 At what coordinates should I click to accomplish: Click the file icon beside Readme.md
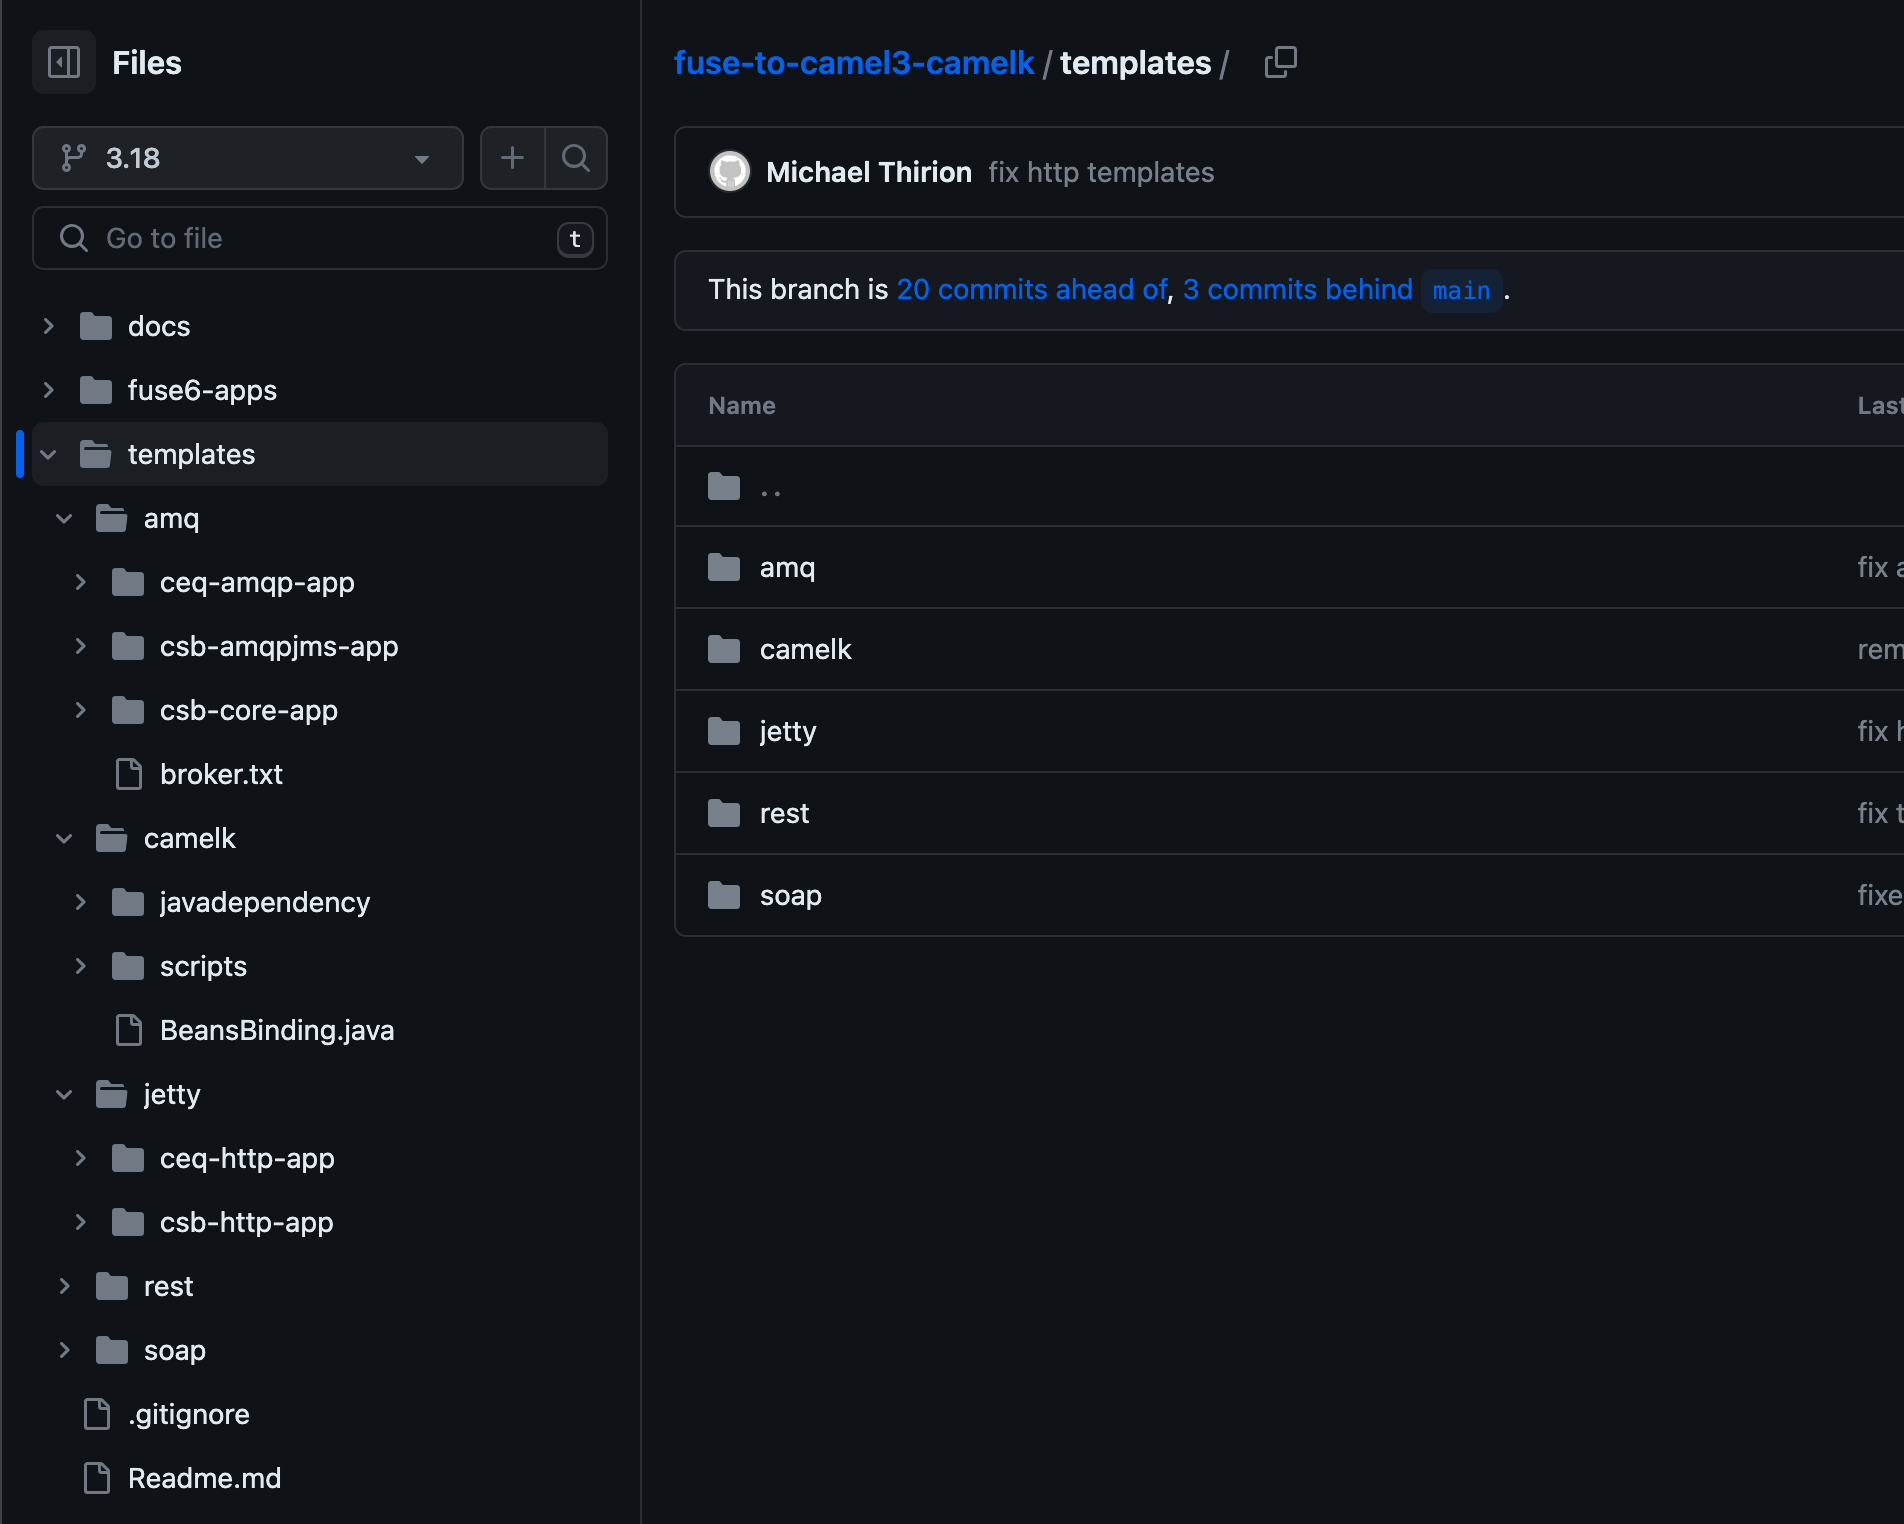point(97,1478)
